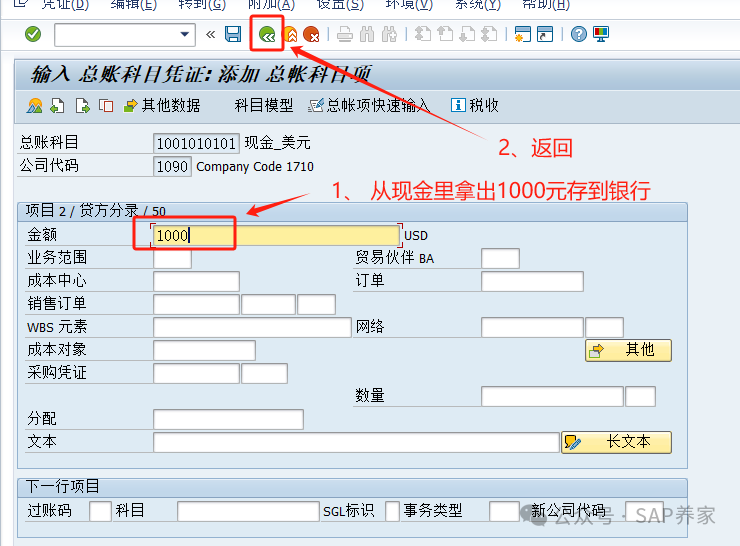Screen dimensions: 740x546
Task: Click the first 采购凭证 input field
Action: pyautogui.click(x=196, y=374)
